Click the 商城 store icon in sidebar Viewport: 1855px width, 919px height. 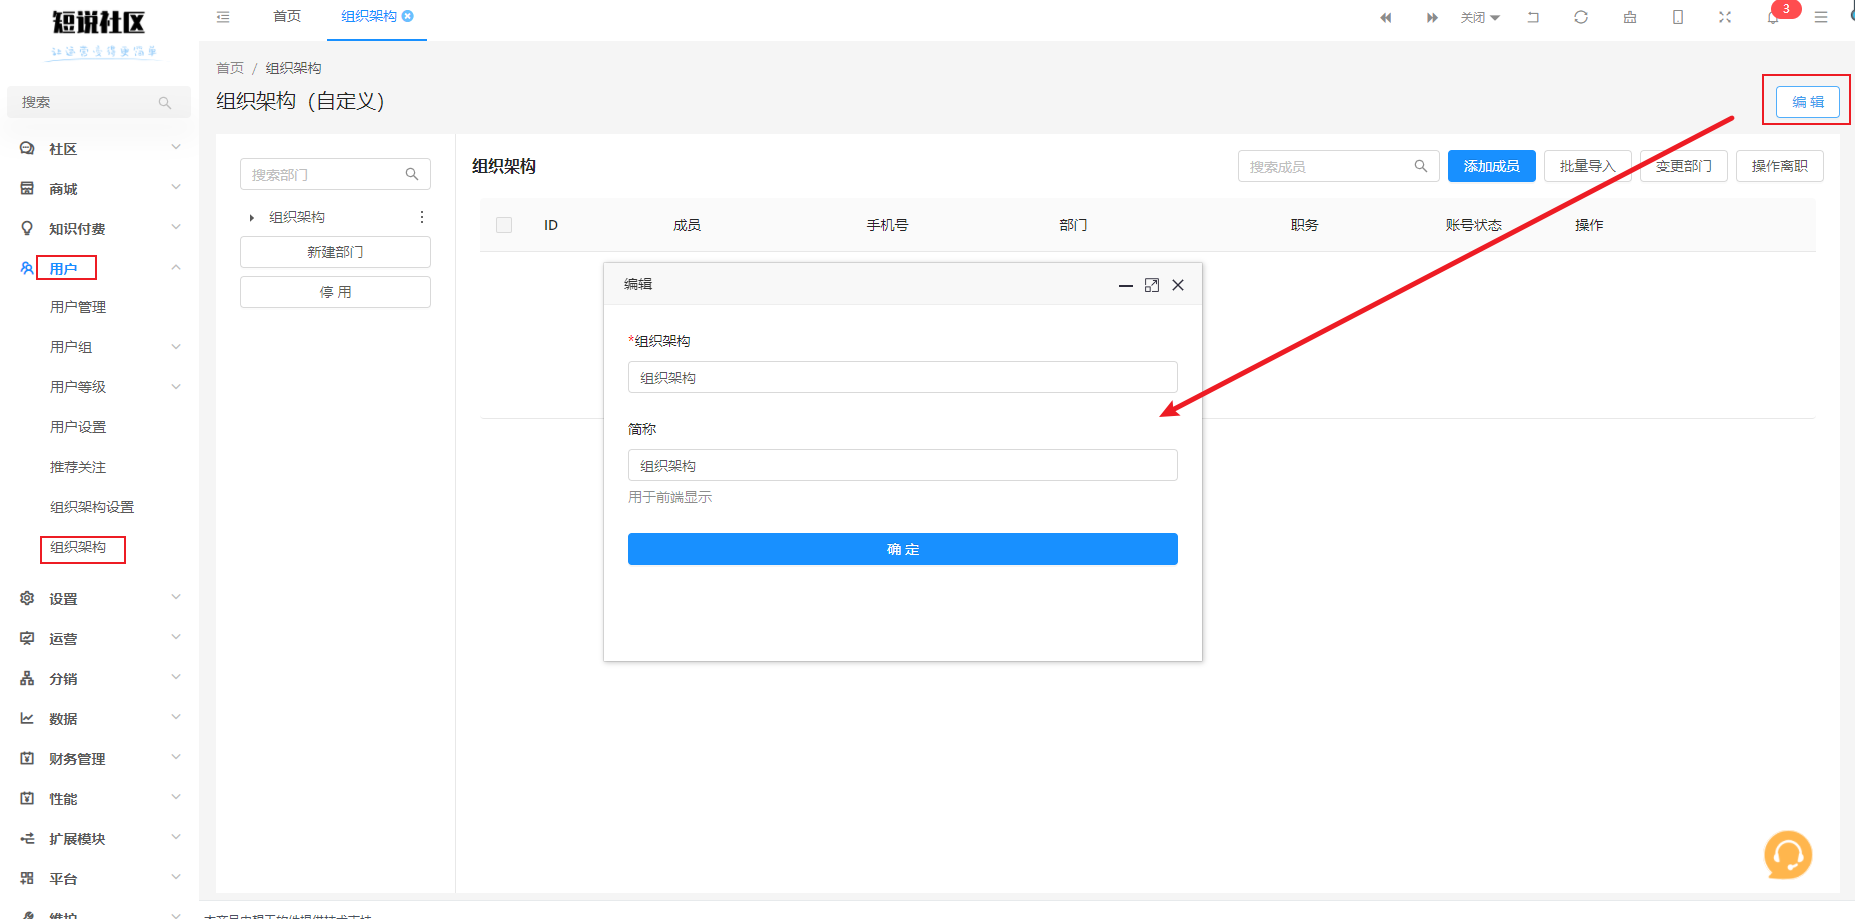27,188
